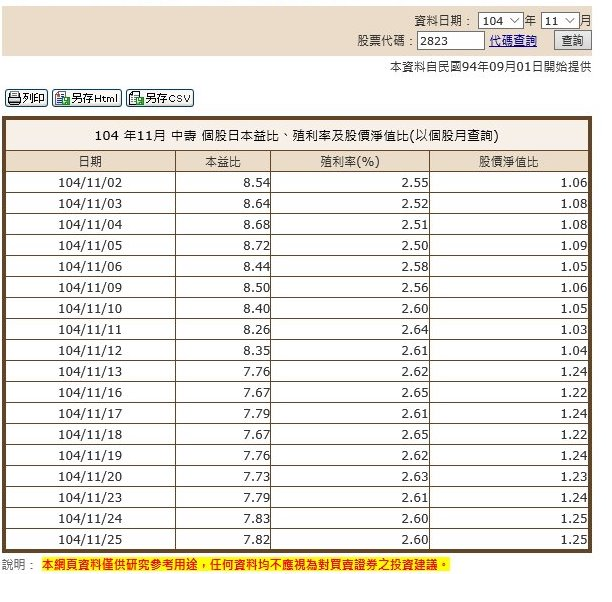Click yield value 2.64 for 104/11/11
612x602 pixels.
[x=415, y=329]
